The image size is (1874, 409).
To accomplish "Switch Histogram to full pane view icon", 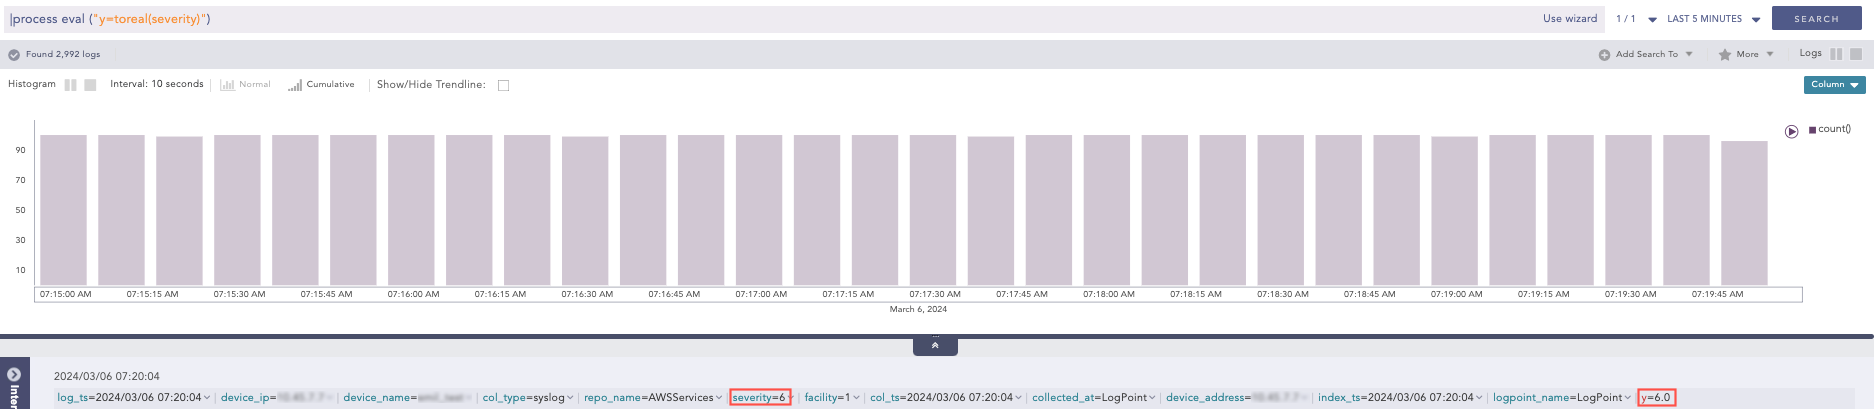I will 90,85.
